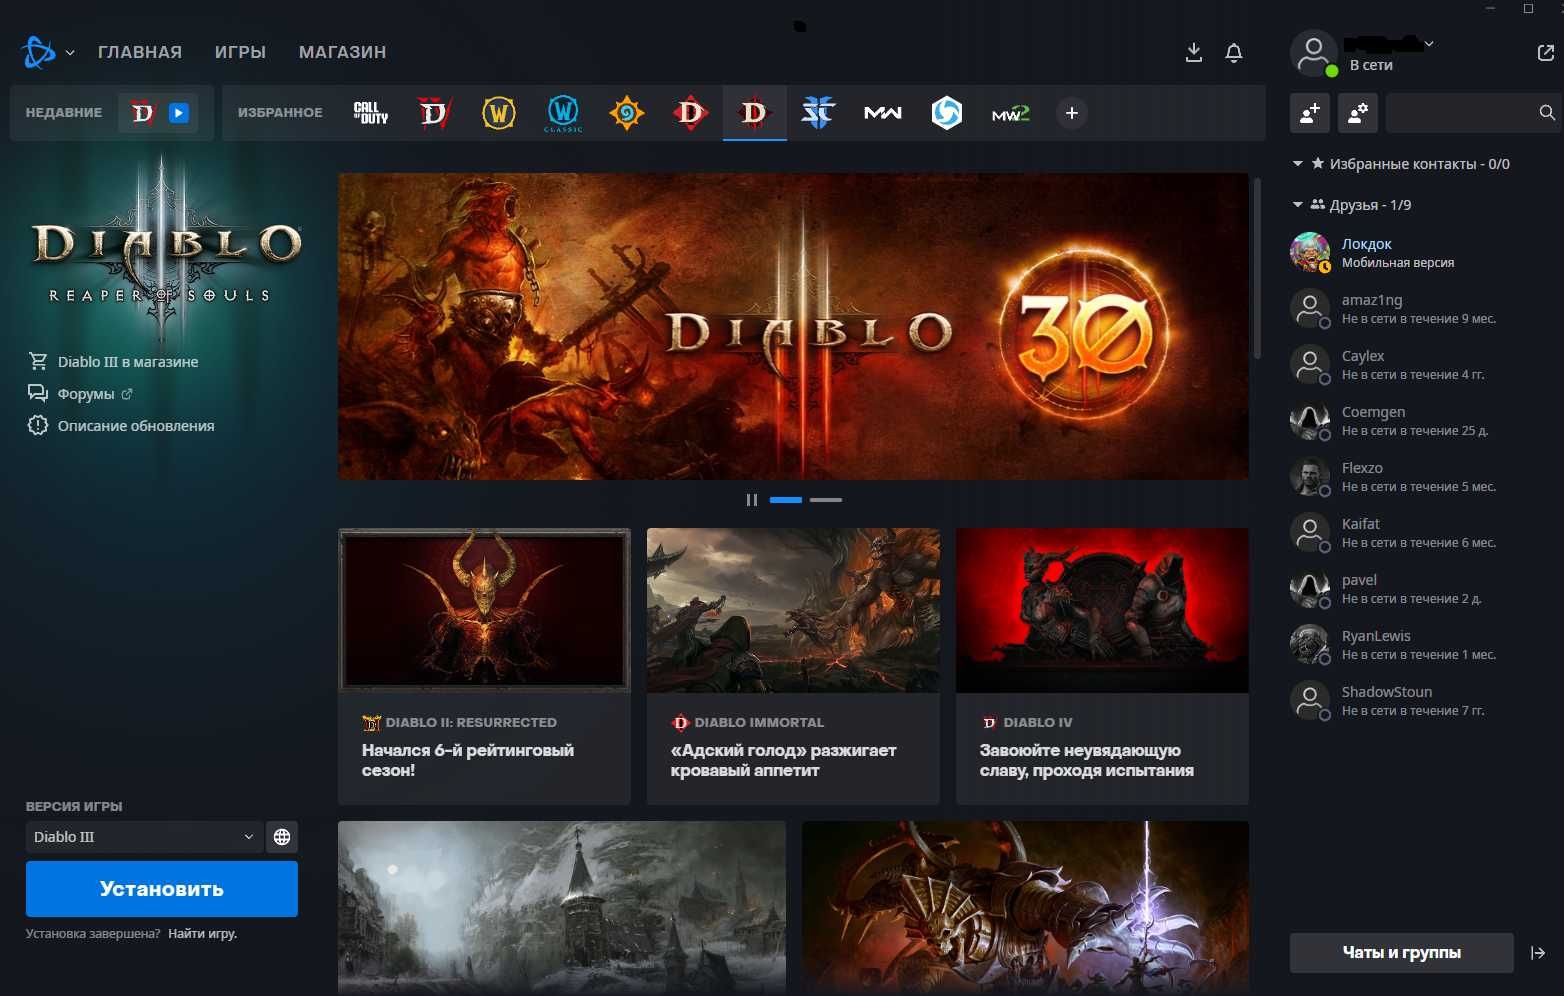The width and height of the screenshot is (1564, 996).
Task: Select active Diablo III favorites tab
Action: click(754, 113)
